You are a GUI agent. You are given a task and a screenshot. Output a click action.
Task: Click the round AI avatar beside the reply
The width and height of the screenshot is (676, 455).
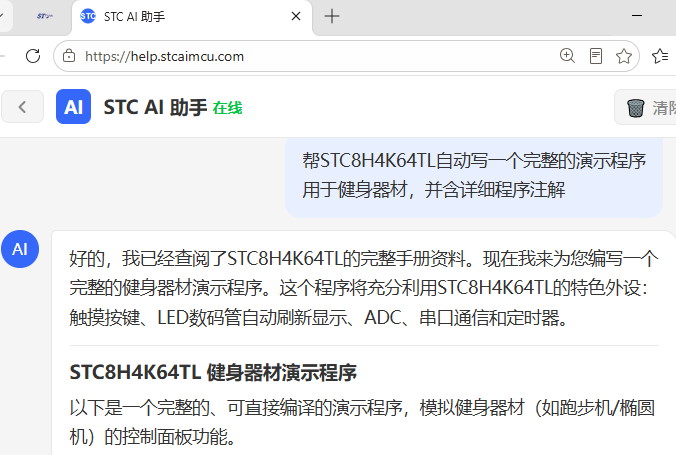[x=20, y=249]
